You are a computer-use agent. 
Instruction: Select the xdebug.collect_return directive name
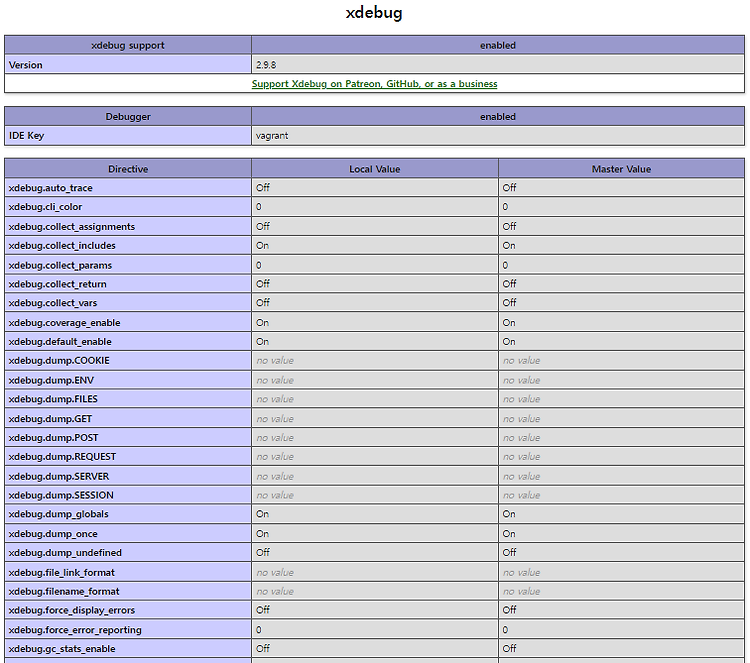57,284
